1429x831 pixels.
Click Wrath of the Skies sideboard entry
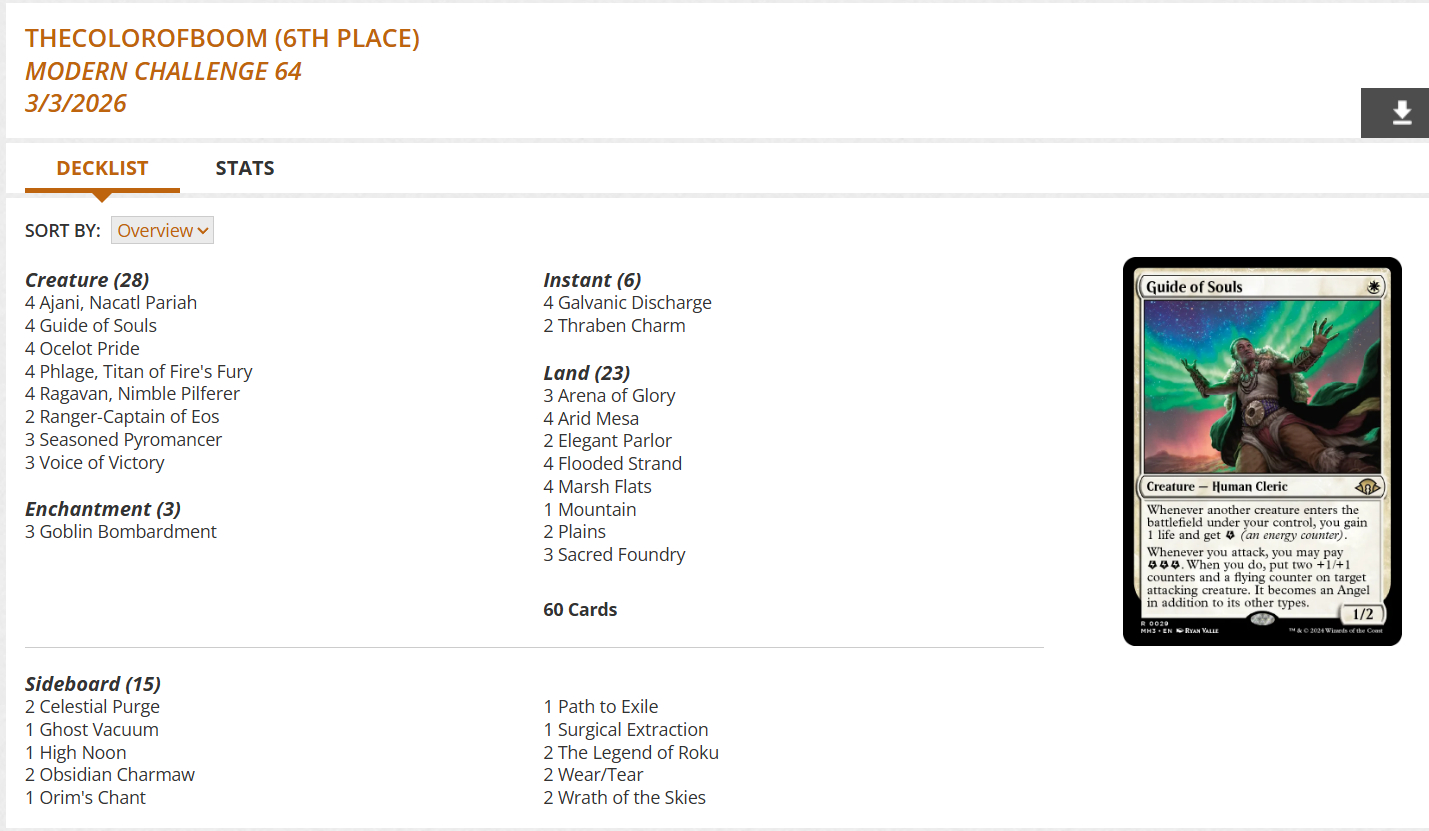(631, 798)
